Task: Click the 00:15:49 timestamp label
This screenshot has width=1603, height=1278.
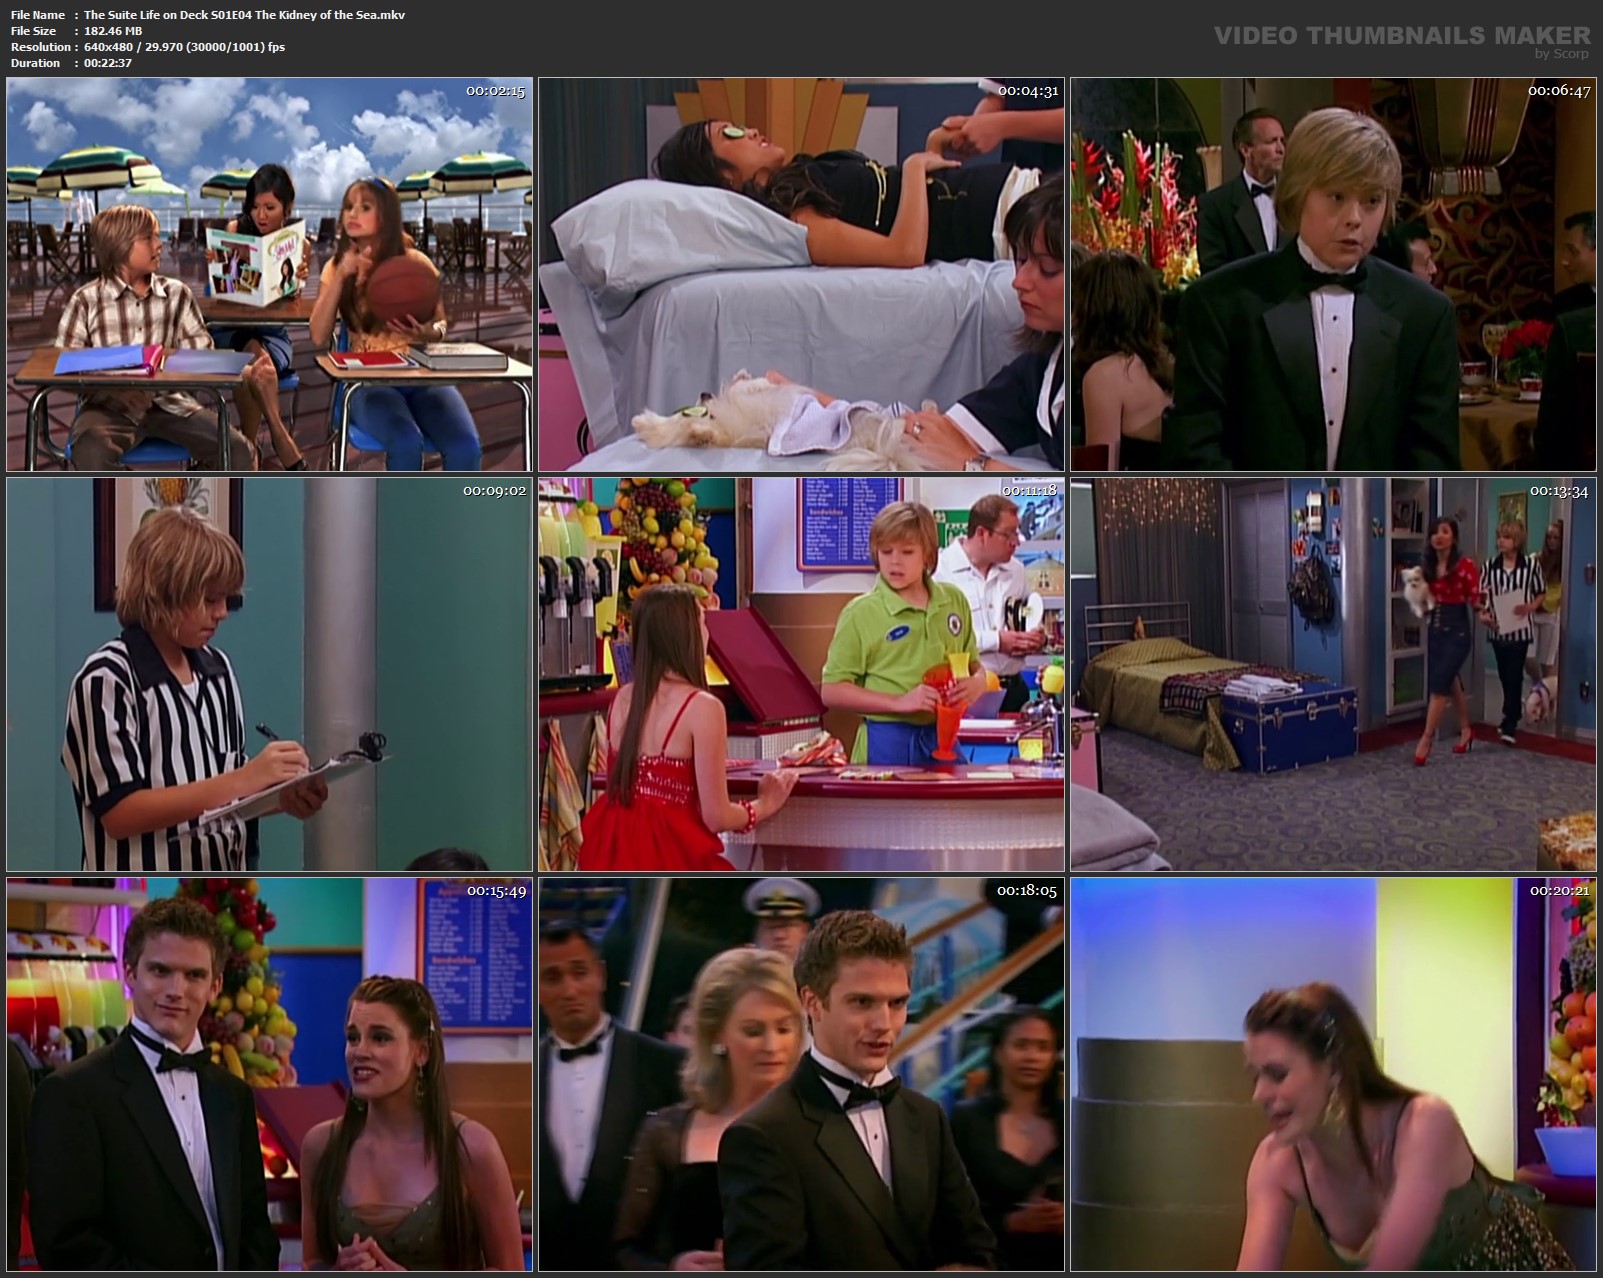Action: 496,891
